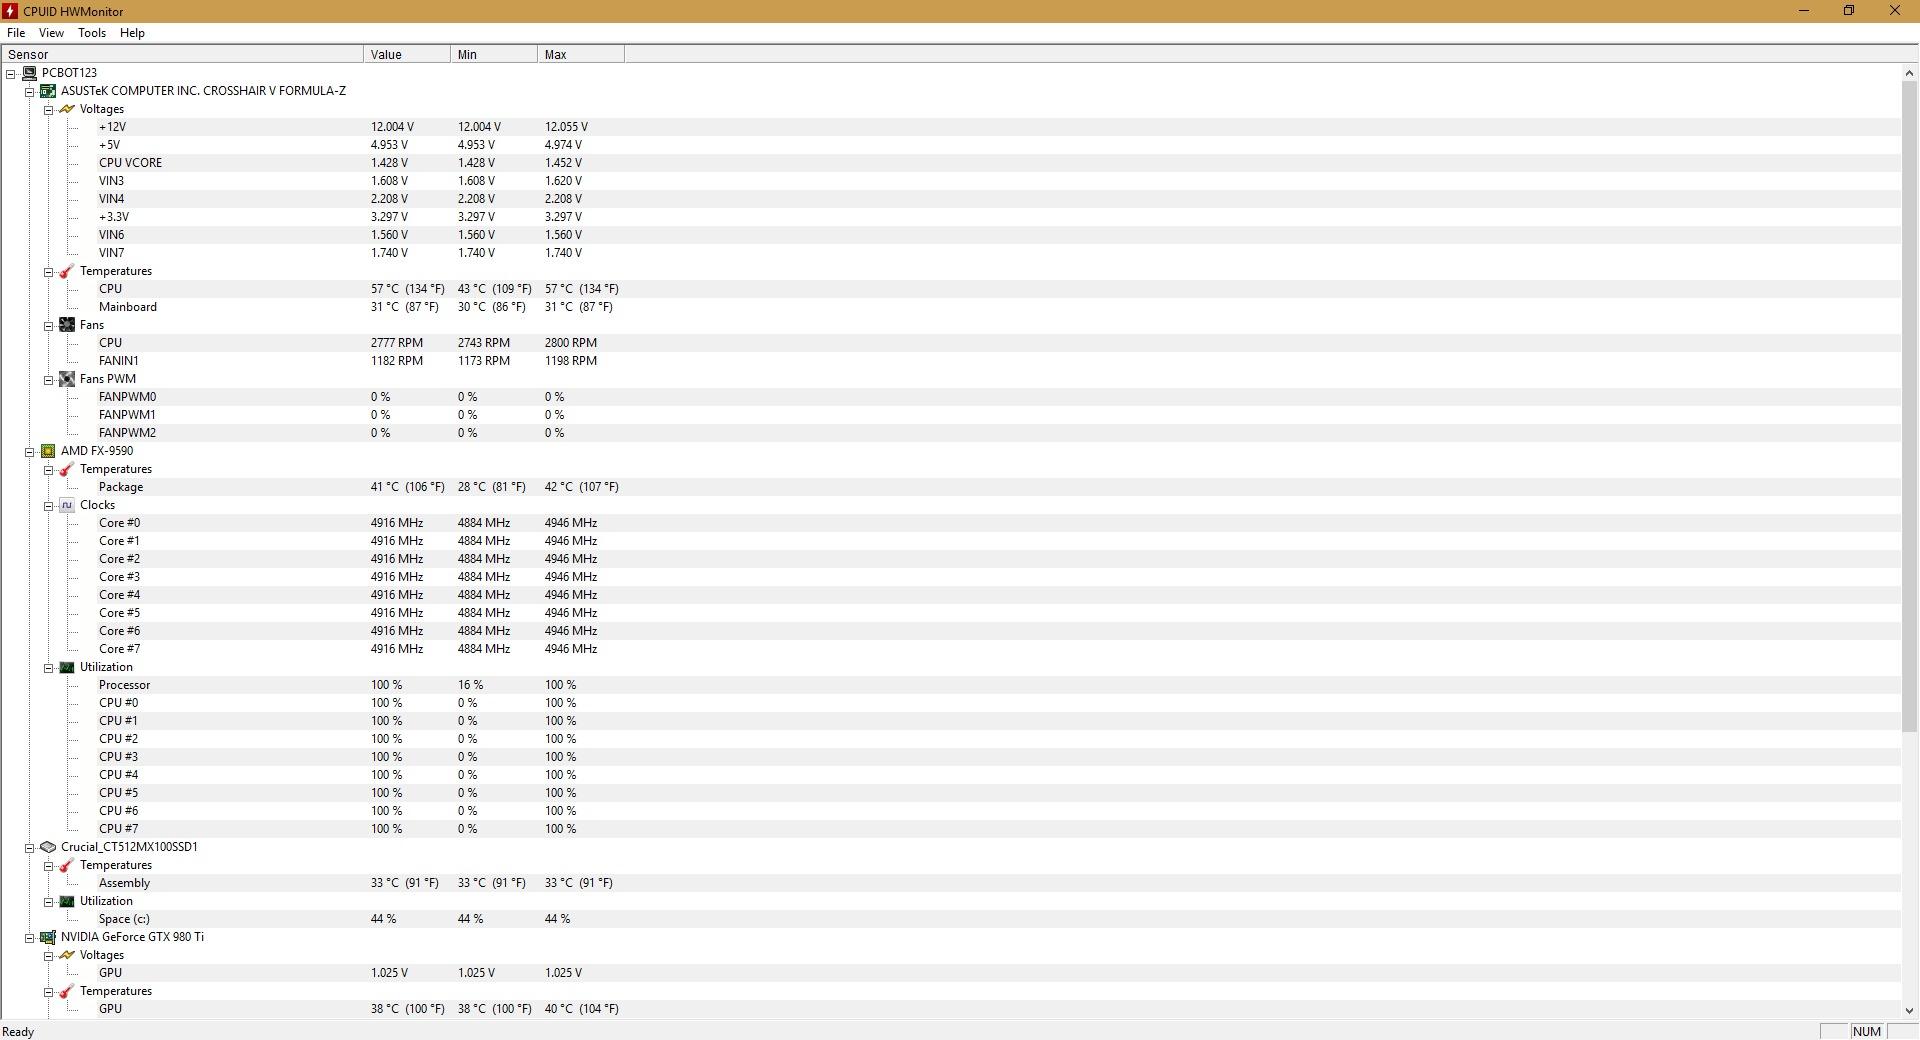Collapse the motherboard Voltages section

tap(48, 110)
